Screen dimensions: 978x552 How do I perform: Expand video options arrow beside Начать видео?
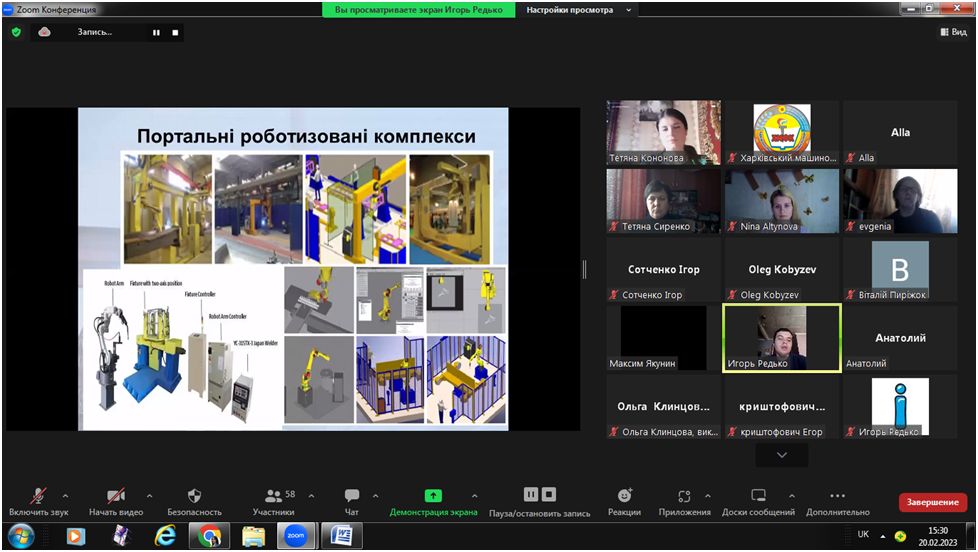tap(149, 496)
